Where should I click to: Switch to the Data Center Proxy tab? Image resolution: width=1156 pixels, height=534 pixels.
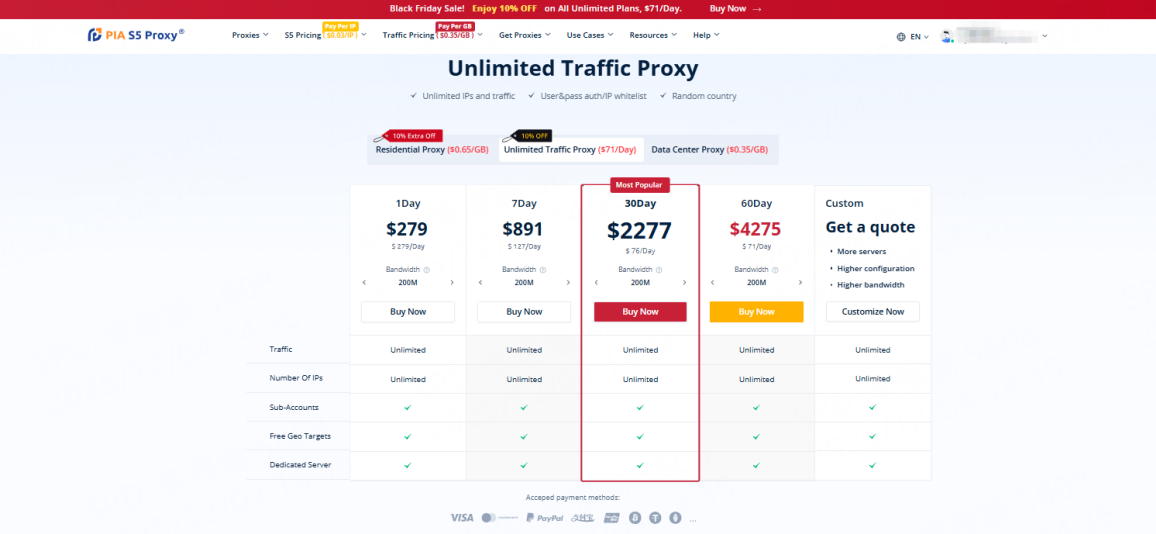coord(709,150)
